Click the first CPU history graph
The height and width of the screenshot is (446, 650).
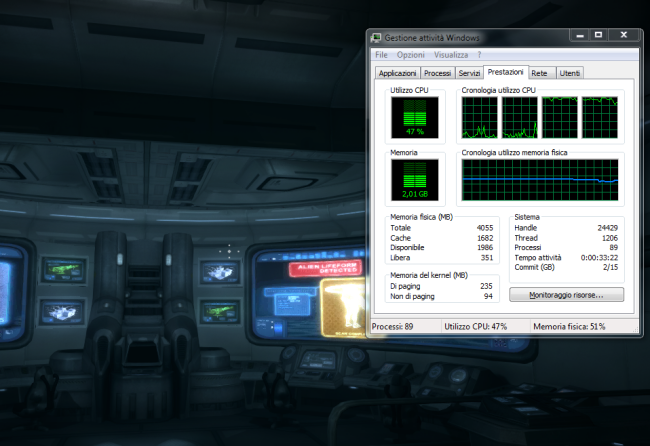[480, 117]
